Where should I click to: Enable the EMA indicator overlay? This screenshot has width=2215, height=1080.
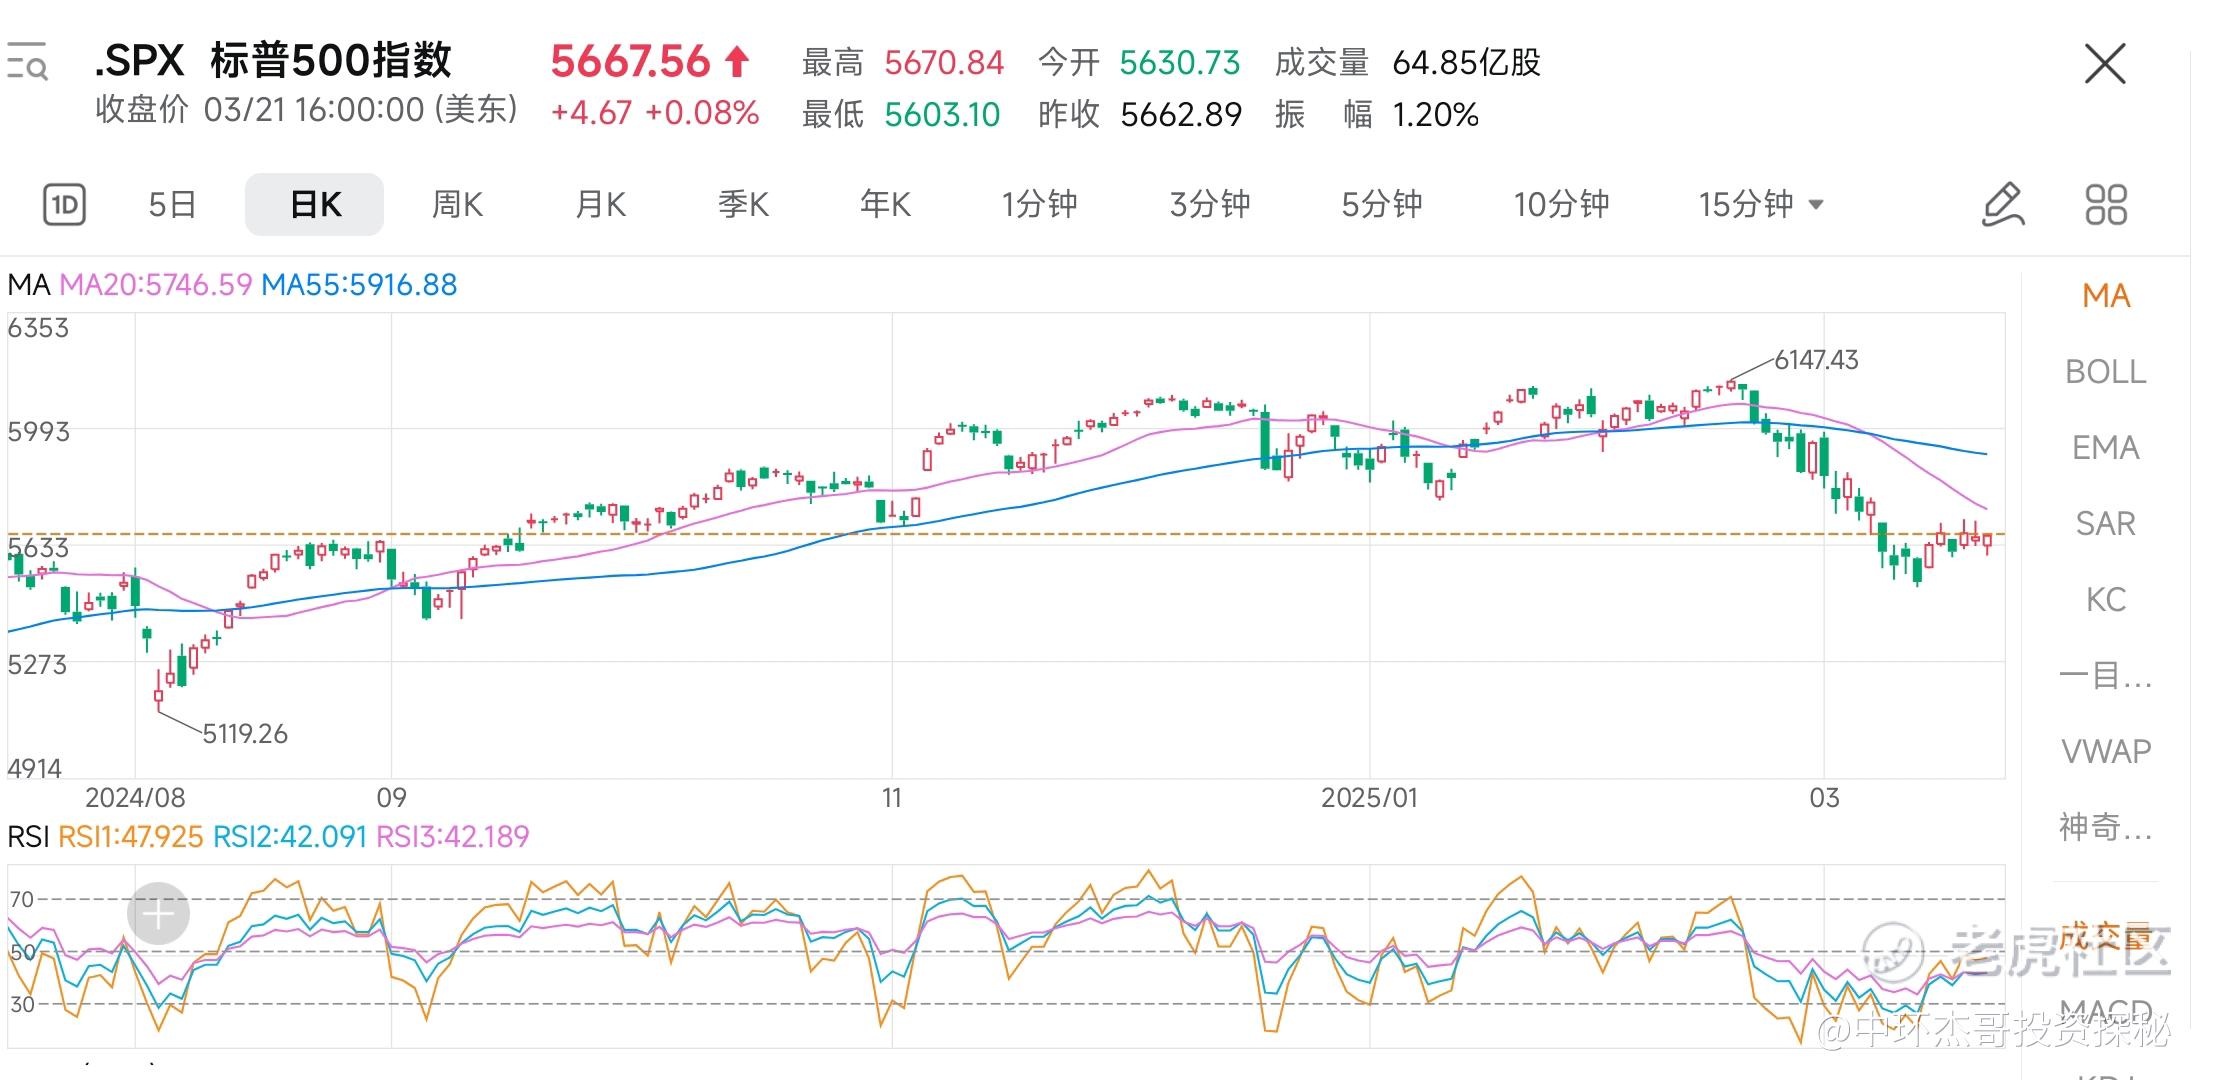(2105, 448)
